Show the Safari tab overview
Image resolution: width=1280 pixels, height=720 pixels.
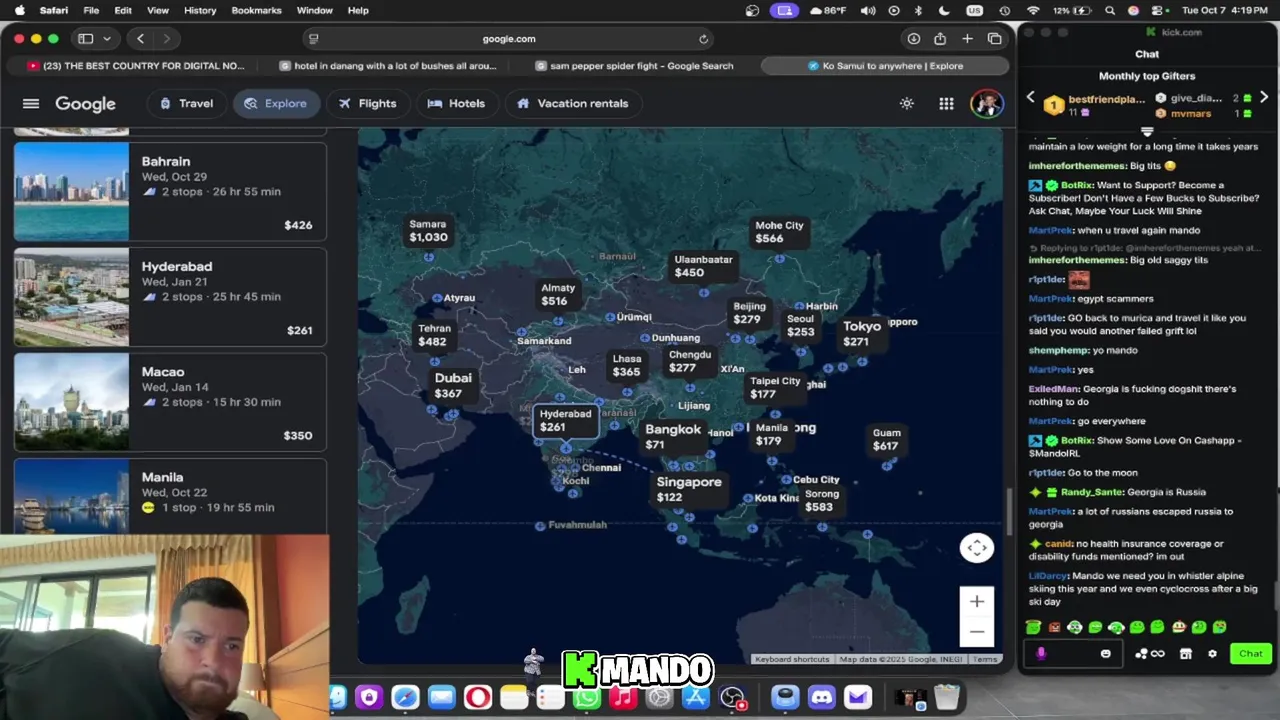994,39
